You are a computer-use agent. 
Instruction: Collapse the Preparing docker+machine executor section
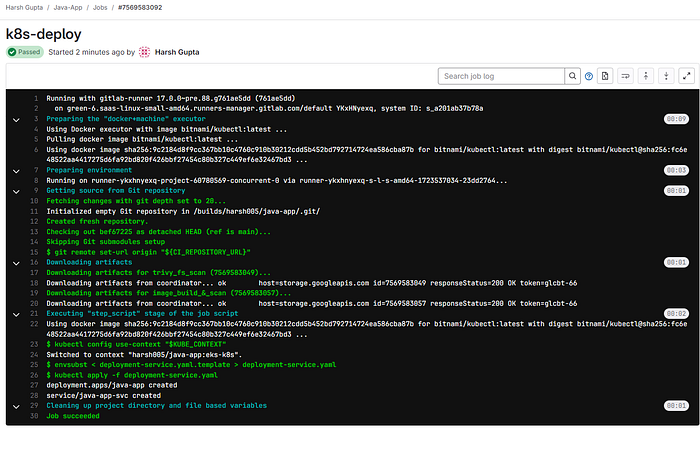click(x=16, y=120)
